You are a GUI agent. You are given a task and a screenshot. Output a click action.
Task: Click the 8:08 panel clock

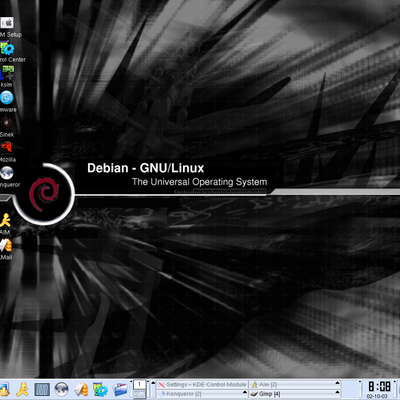coord(379,386)
